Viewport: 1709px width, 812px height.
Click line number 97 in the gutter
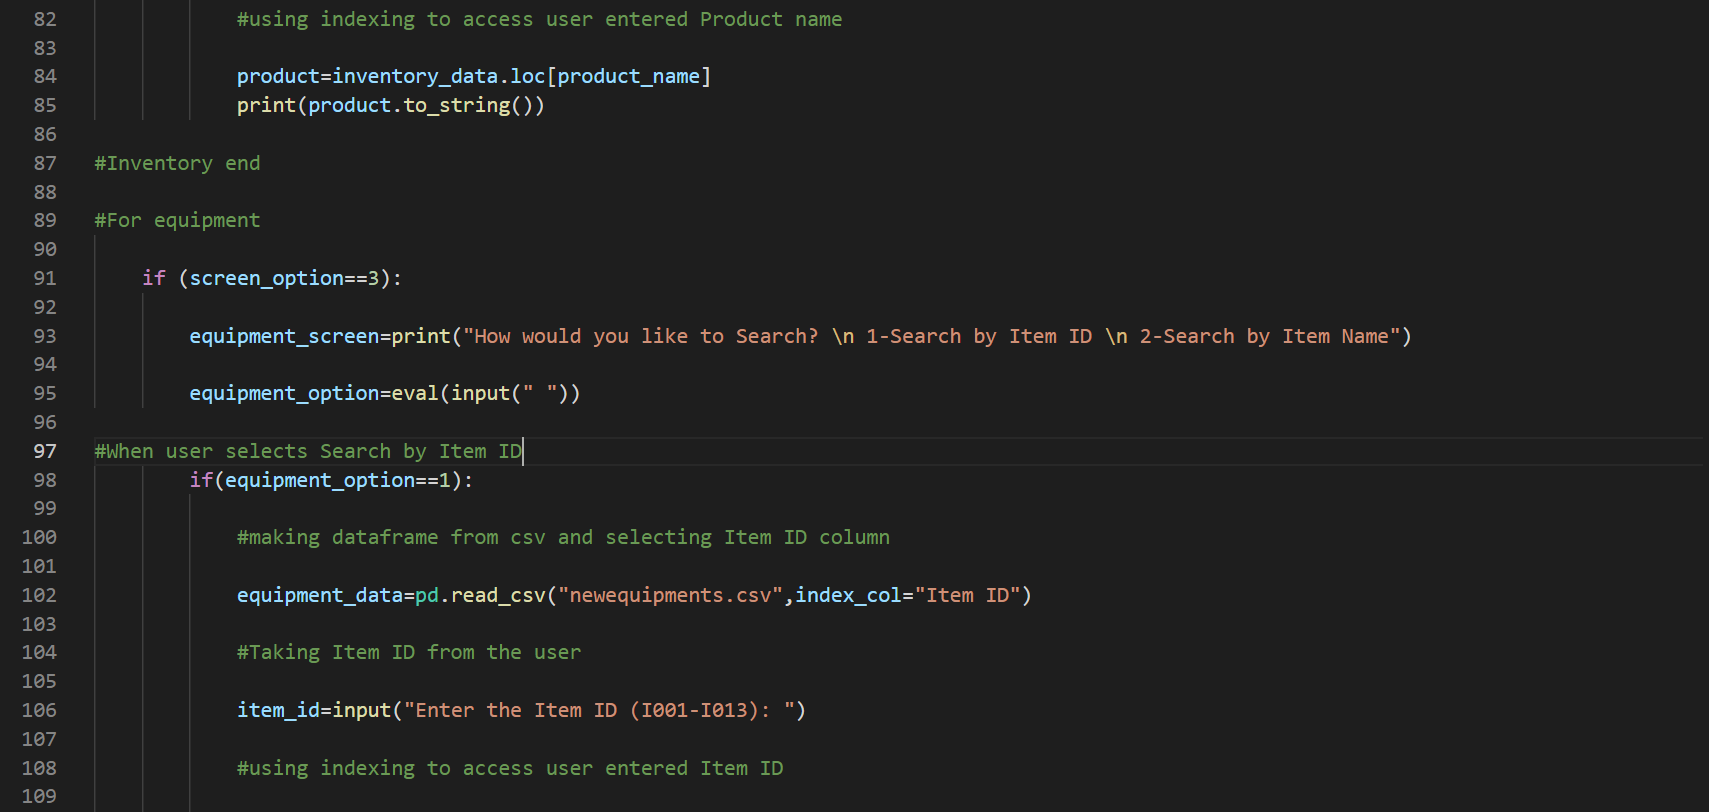45,451
